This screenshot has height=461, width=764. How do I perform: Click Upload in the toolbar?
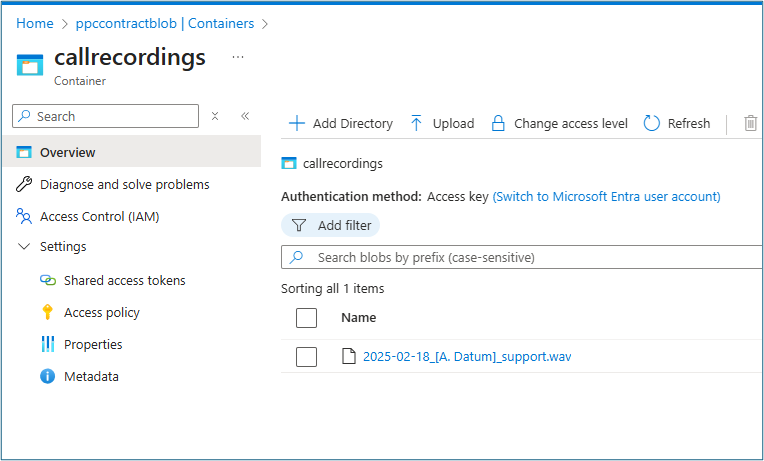click(442, 123)
